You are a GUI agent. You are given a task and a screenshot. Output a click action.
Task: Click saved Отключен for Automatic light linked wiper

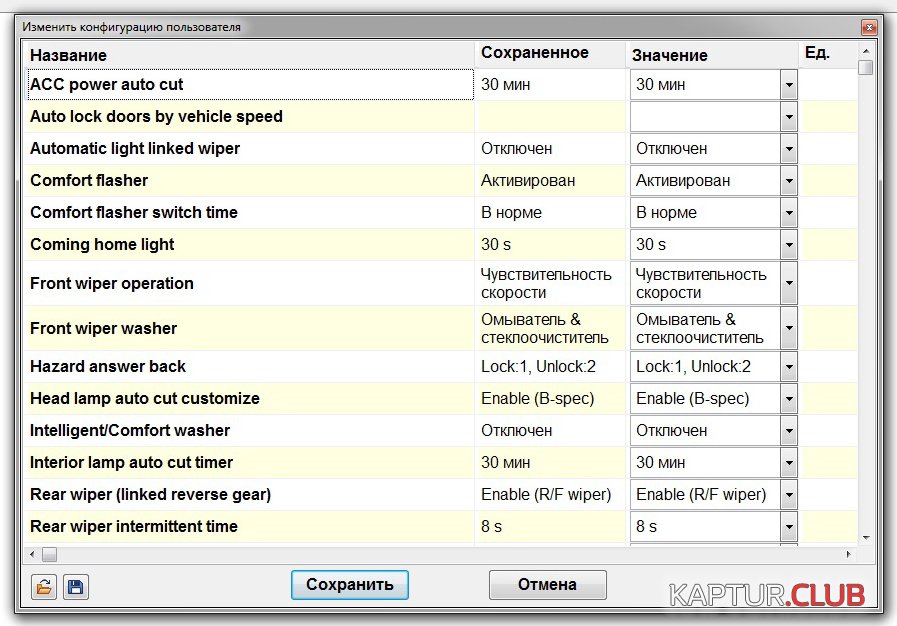tap(517, 149)
